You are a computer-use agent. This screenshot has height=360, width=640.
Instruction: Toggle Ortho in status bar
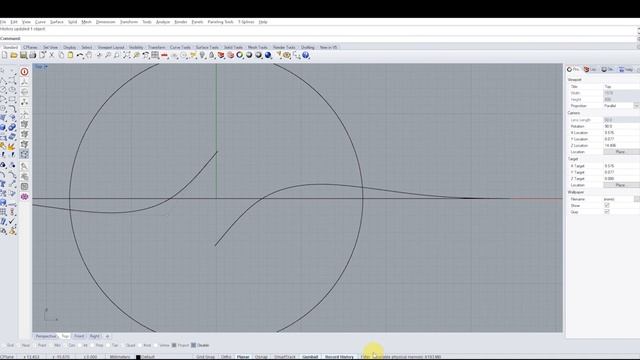pyautogui.click(x=226, y=357)
